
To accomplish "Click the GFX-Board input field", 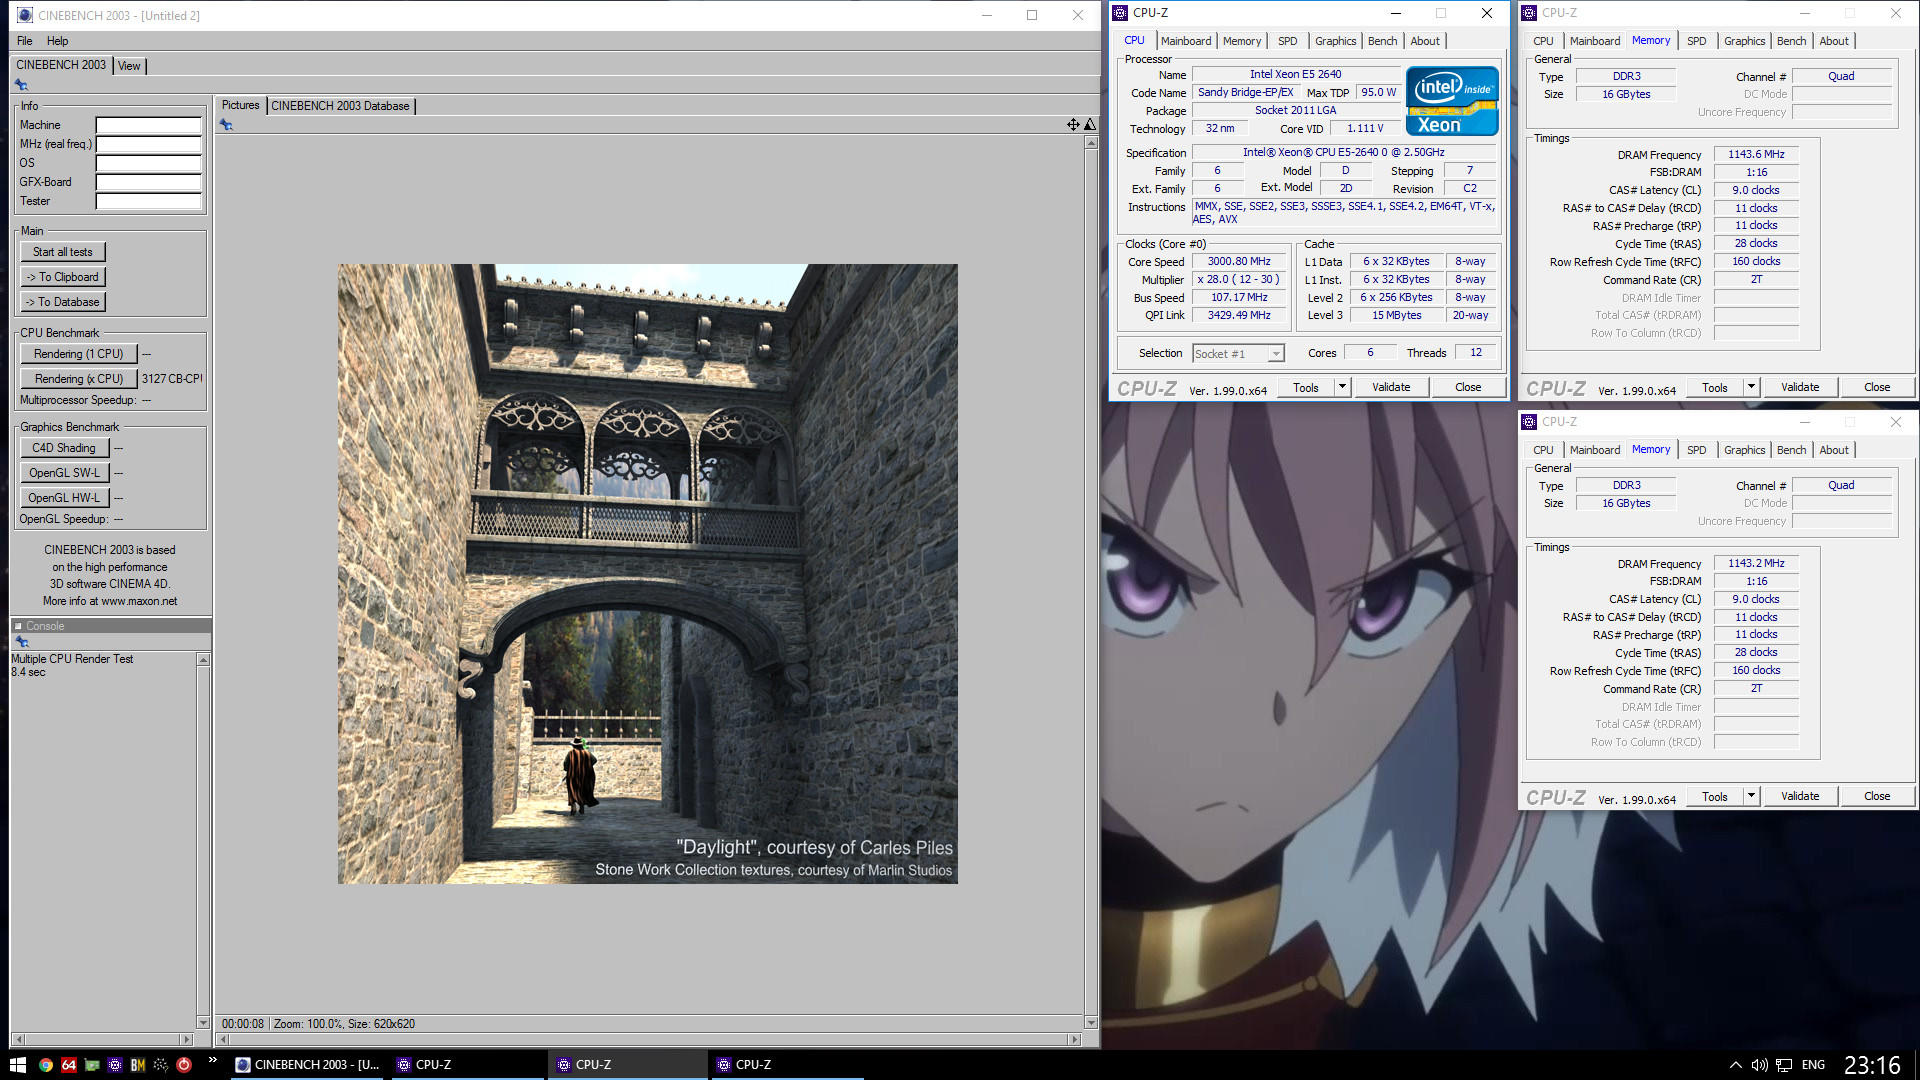I will click(x=149, y=182).
